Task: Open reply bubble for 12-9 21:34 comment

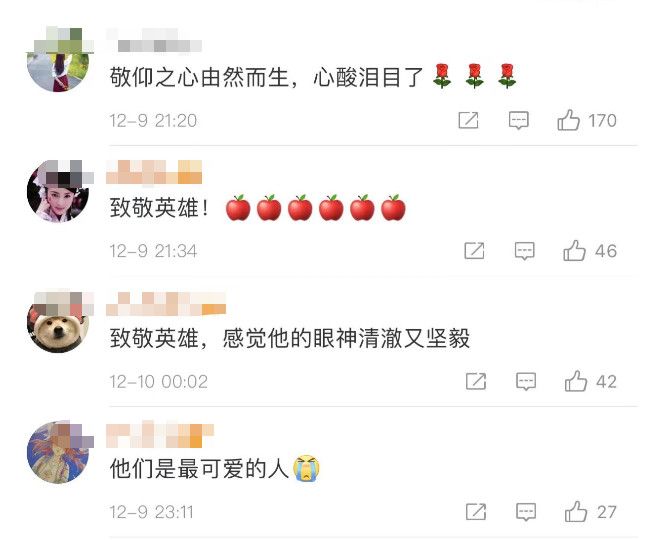Action: point(524,251)
